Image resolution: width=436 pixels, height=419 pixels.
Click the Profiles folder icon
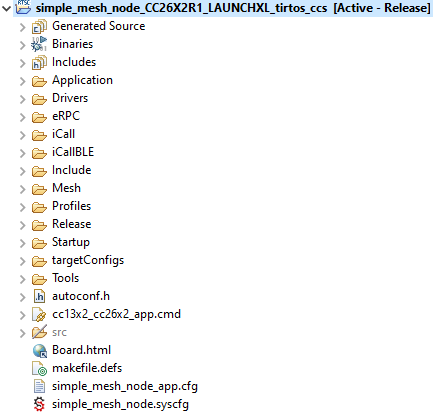[x=39, y=207]
